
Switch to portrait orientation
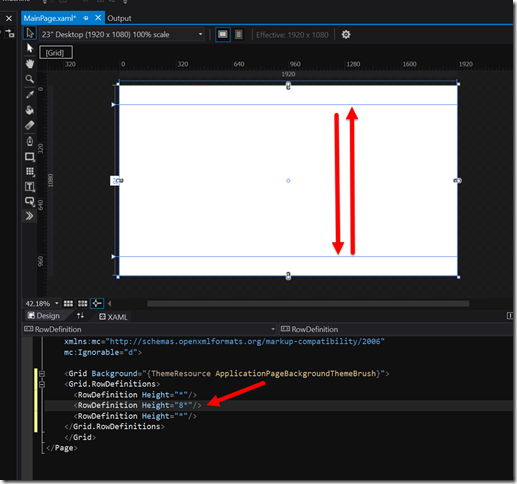click(x=239, y=34)
